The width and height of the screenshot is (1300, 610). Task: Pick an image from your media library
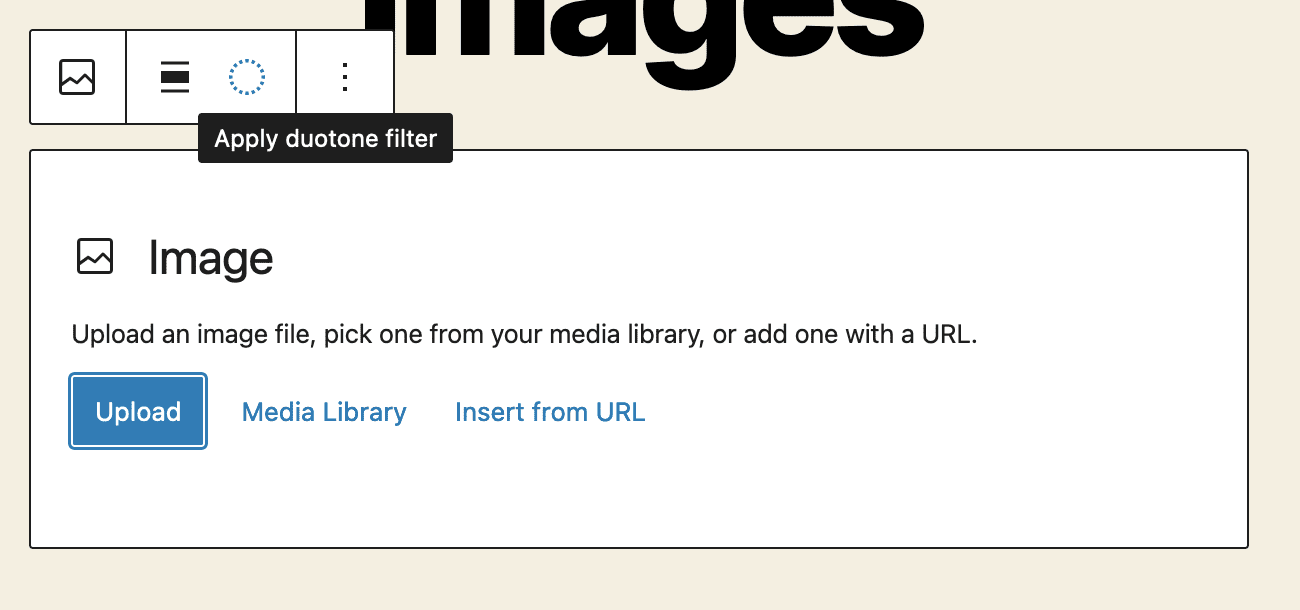click(324, 412)
